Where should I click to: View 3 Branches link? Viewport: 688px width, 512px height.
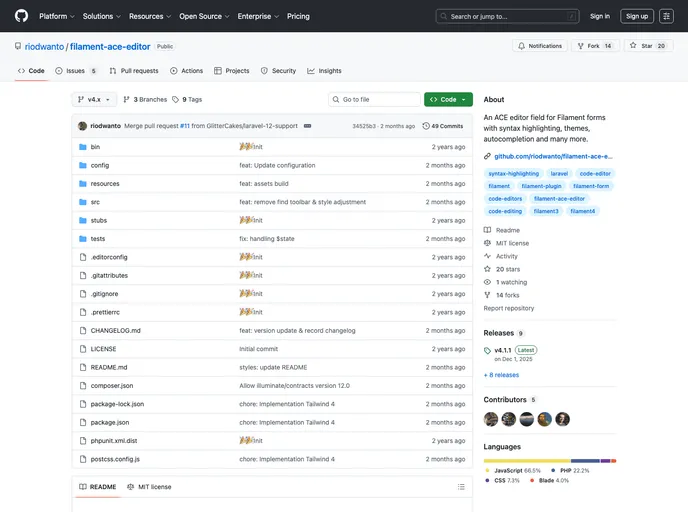[145, 100]
